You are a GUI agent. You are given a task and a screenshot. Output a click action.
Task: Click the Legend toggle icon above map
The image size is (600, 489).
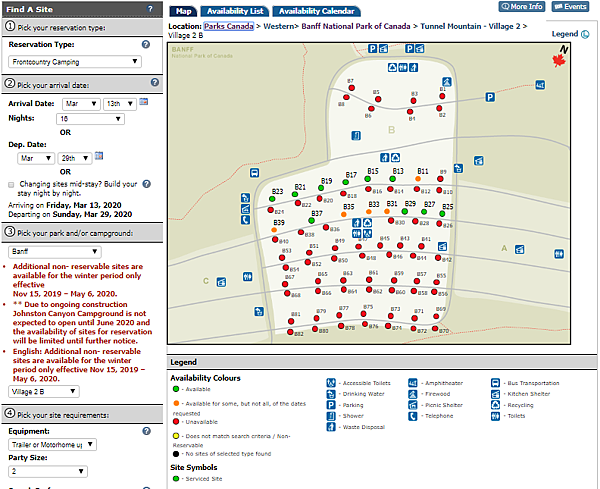585,34
